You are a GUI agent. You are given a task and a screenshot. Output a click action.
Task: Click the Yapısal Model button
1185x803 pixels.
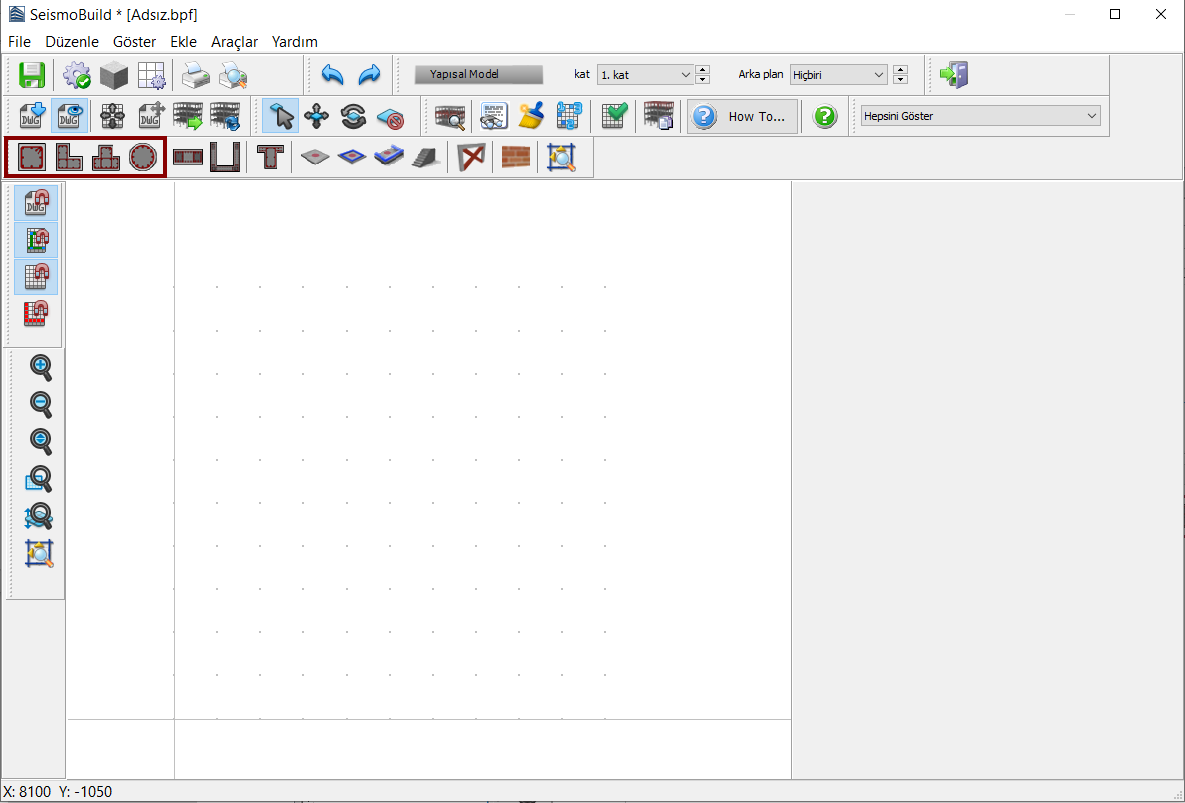pos(478,75)
